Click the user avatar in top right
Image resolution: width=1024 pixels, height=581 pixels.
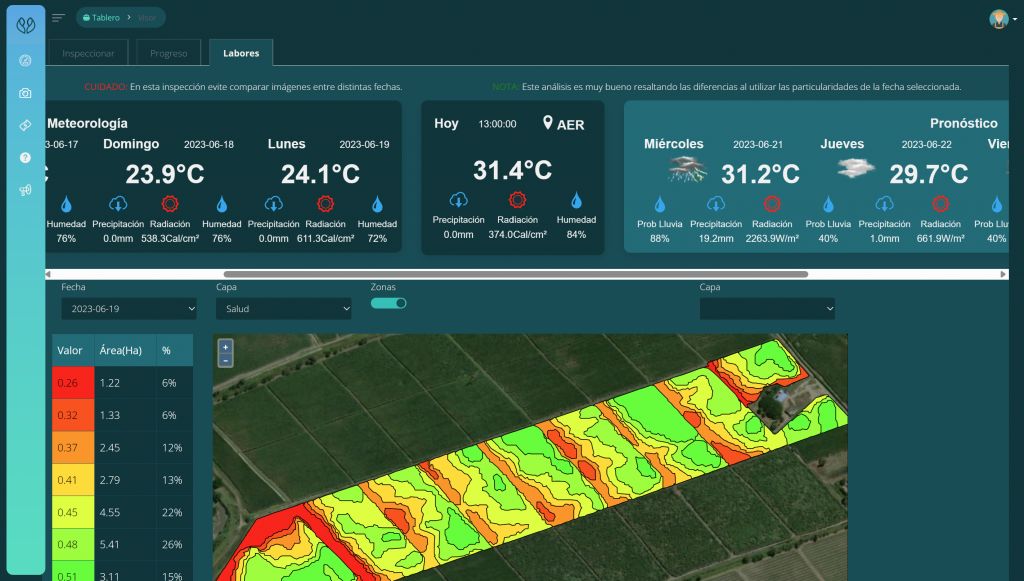pyautogui.click(x=998, y=19)
